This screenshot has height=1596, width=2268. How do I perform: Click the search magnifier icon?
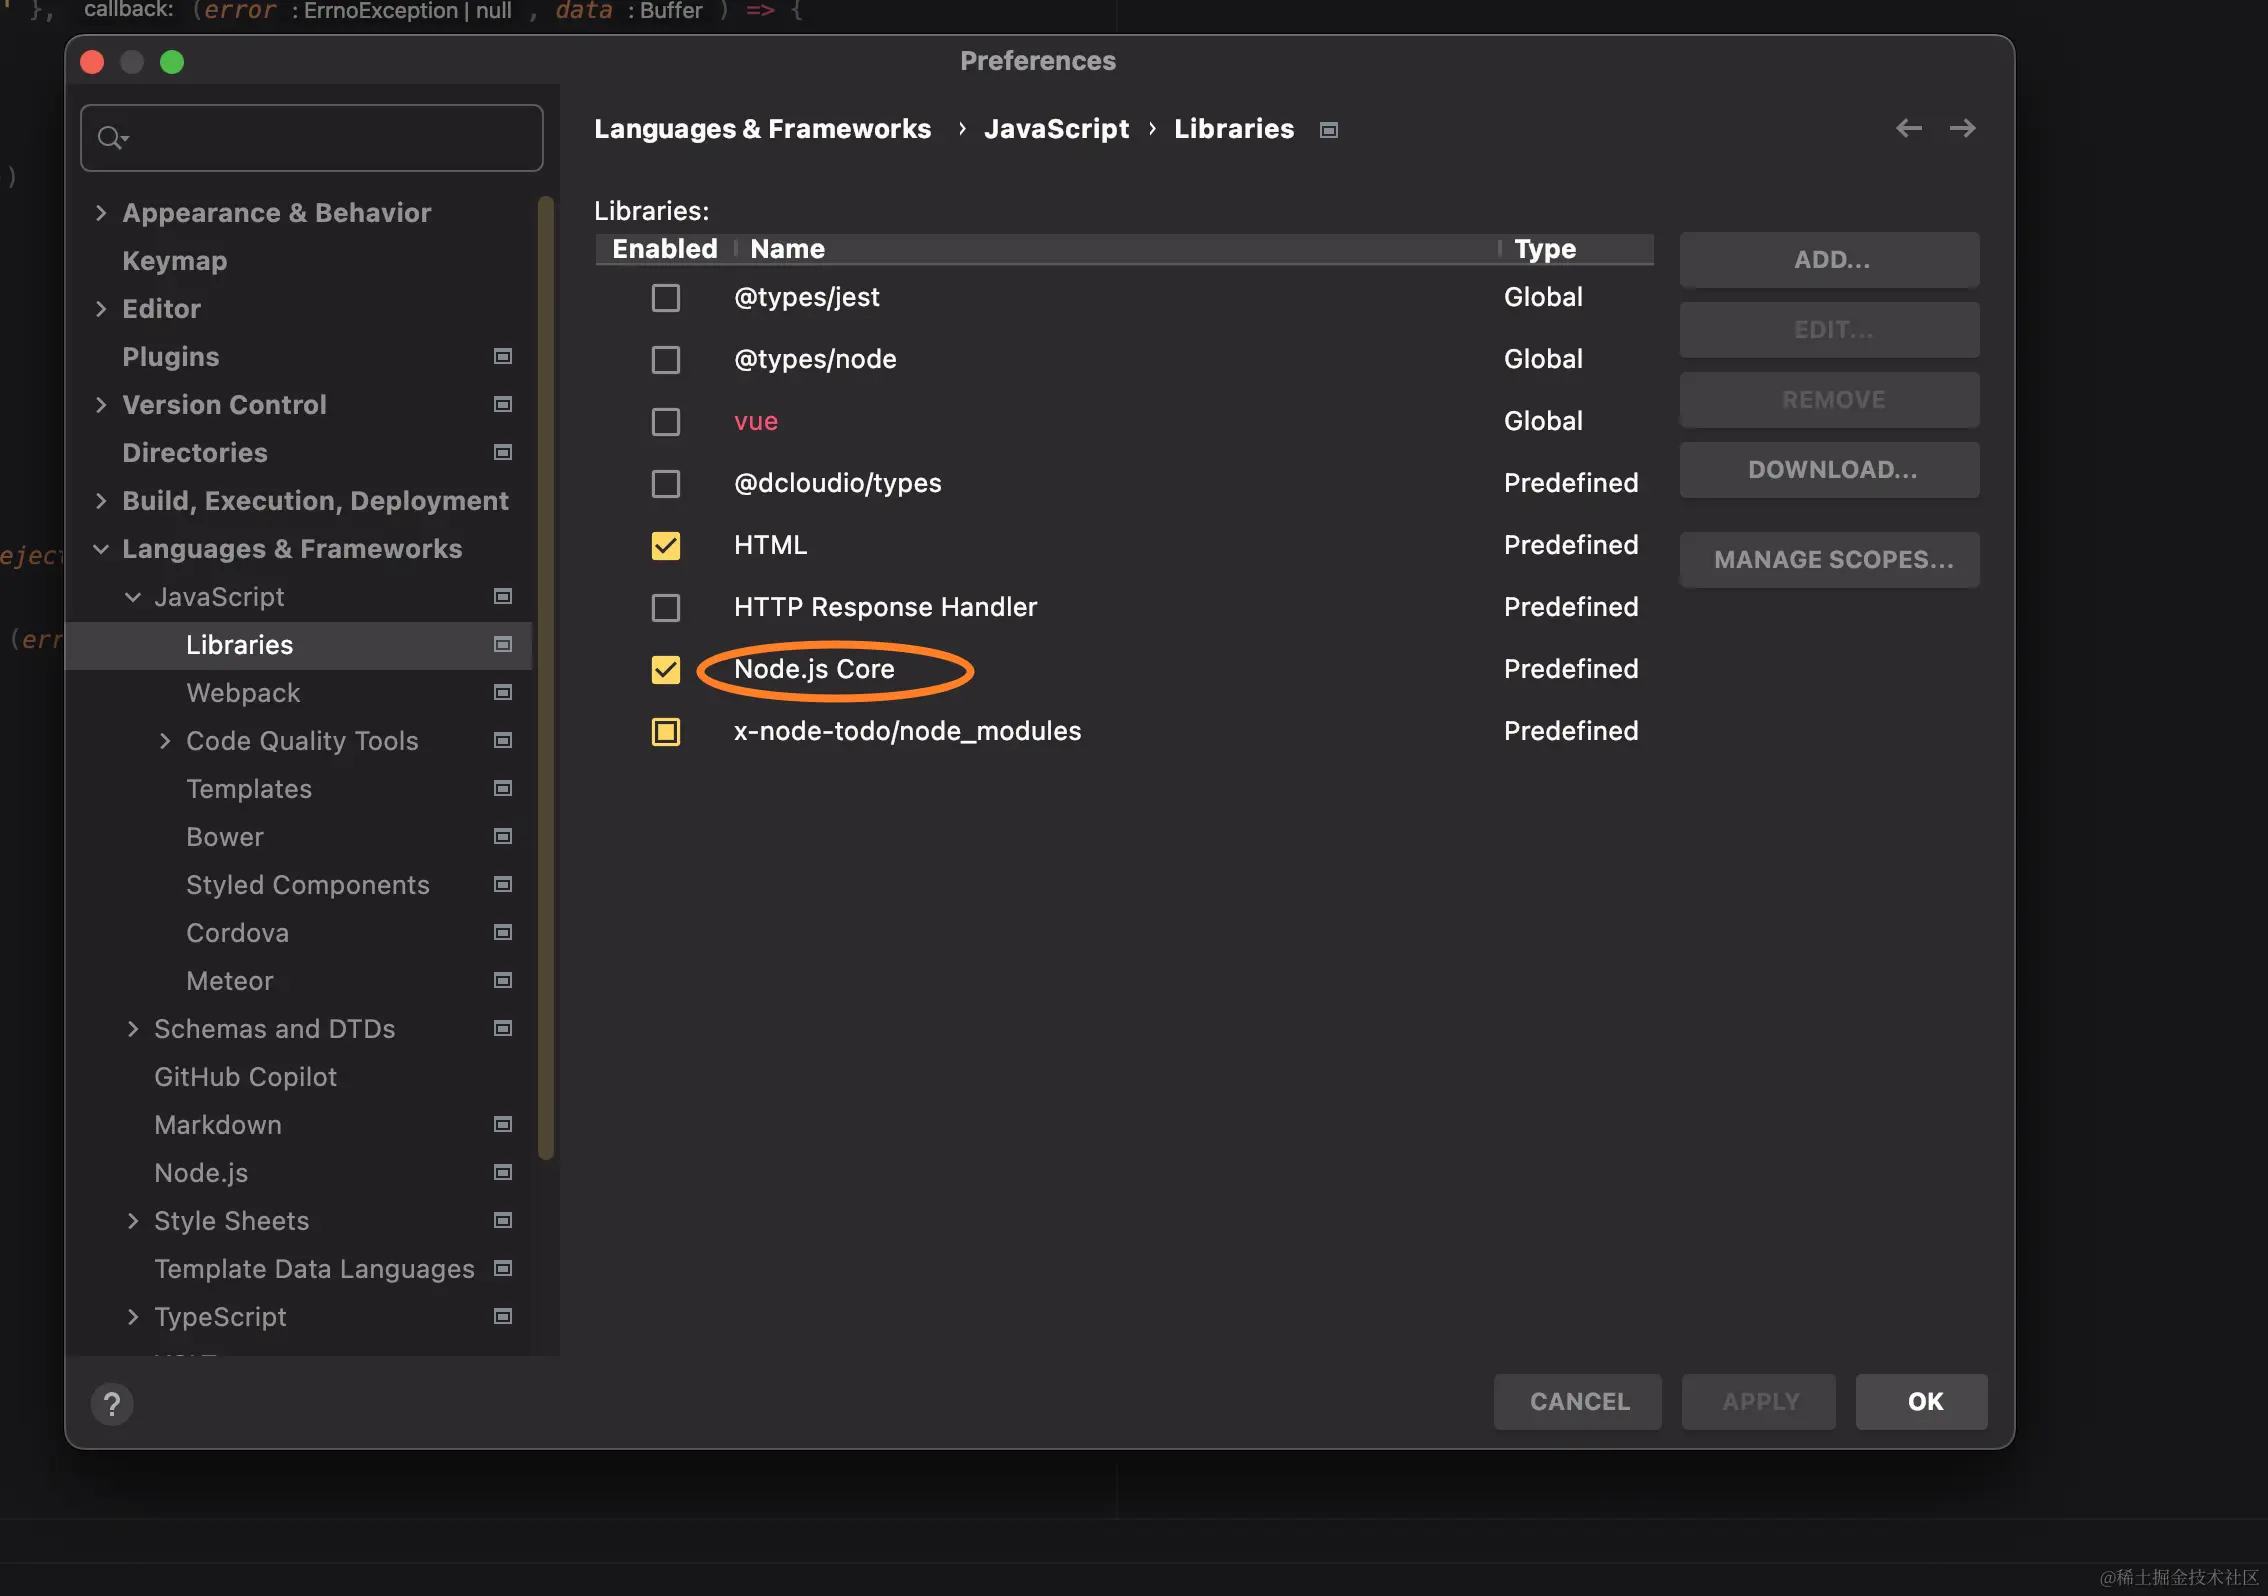point(111,137)
